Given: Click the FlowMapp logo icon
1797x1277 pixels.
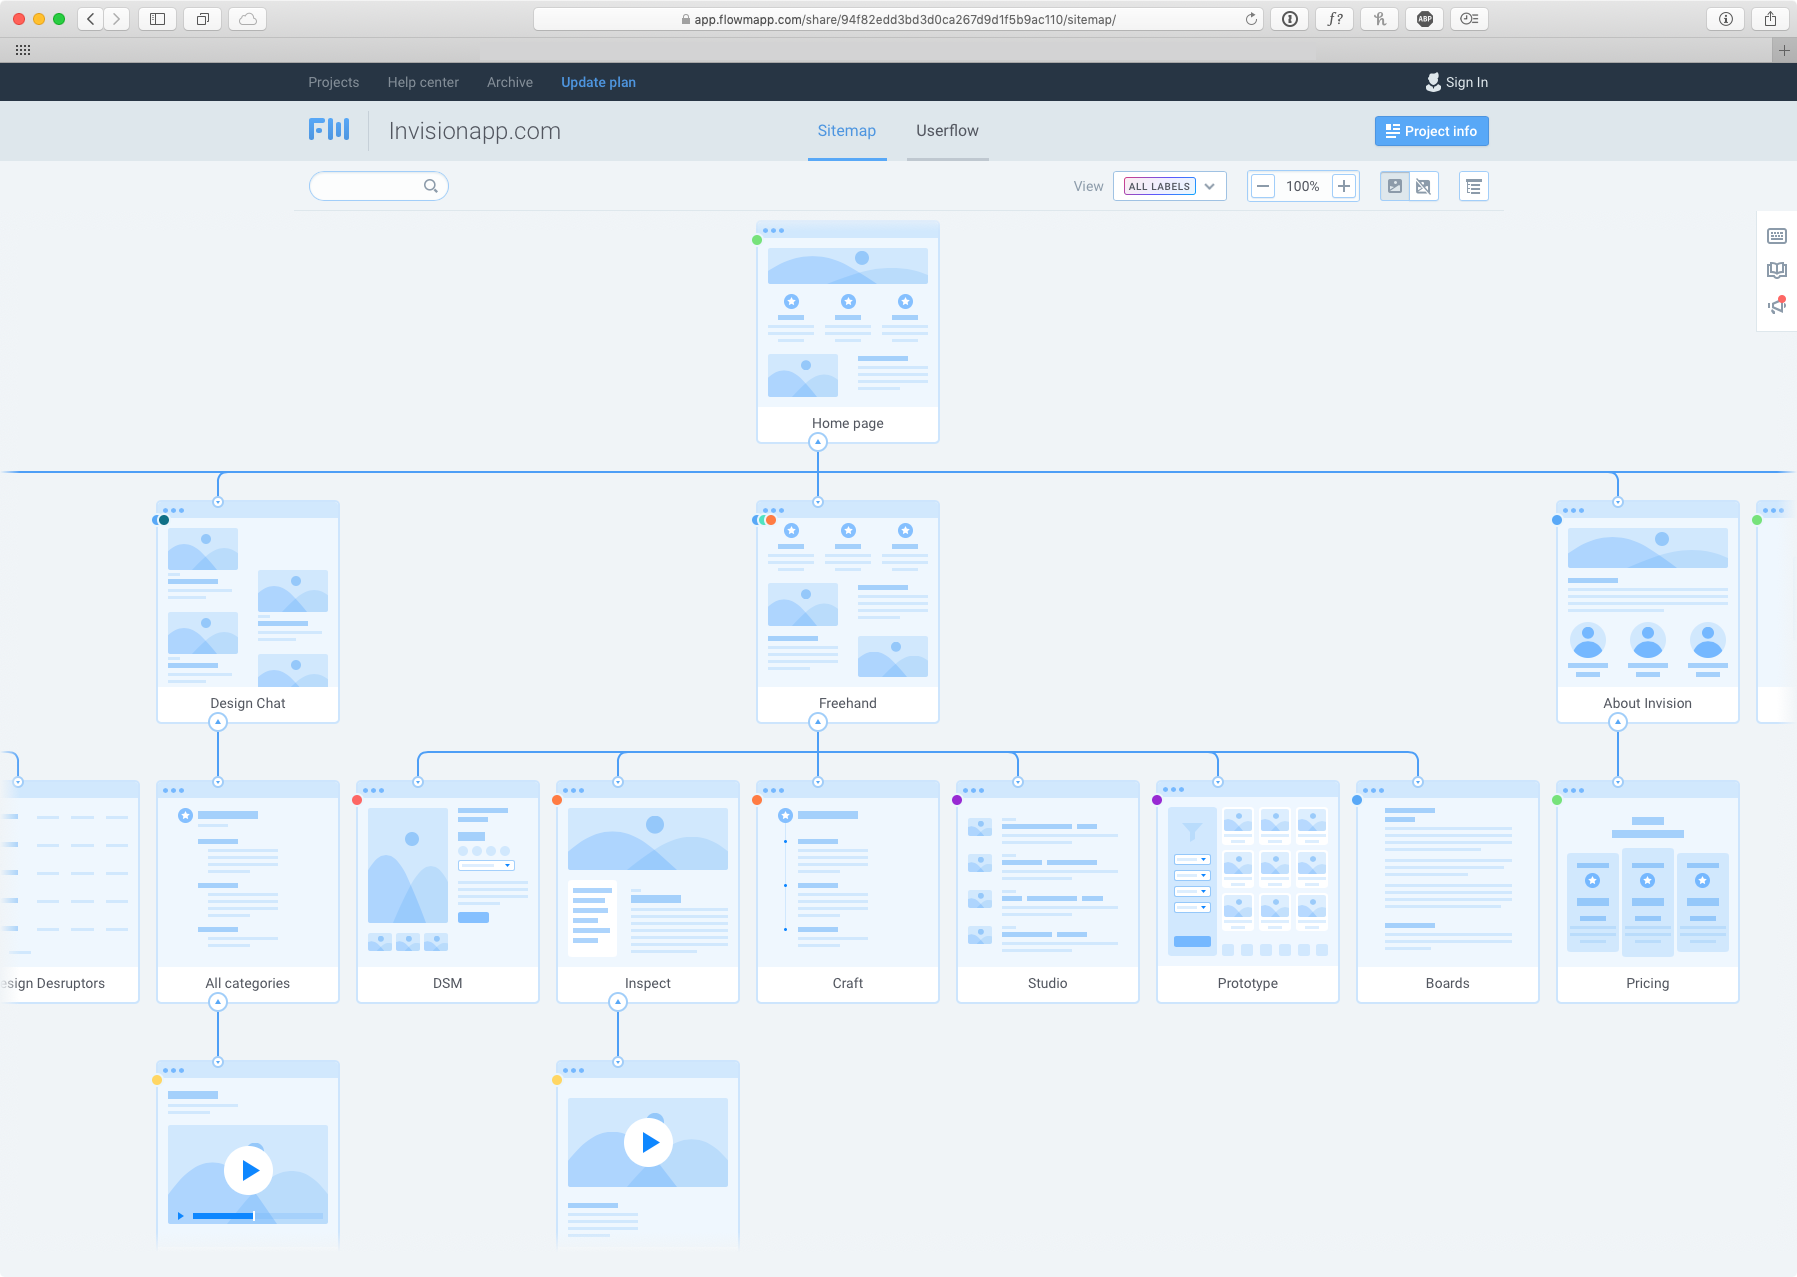Looking at the screenshot, I should point(329,130).
